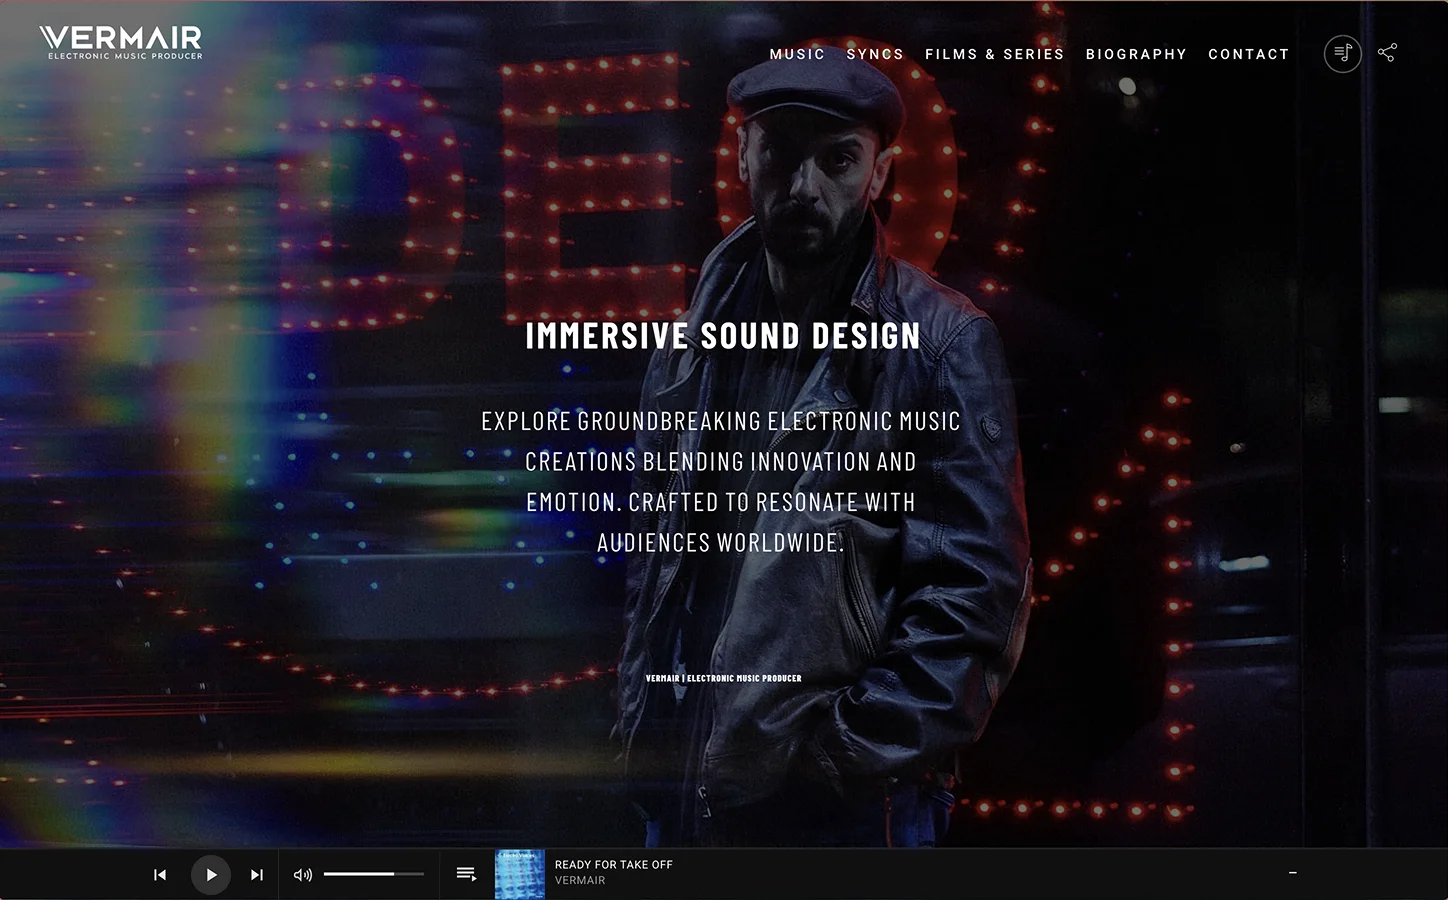Click the Immersive Sound Design heading
This screenshot has width=1448, height=900.
point(723,336)
